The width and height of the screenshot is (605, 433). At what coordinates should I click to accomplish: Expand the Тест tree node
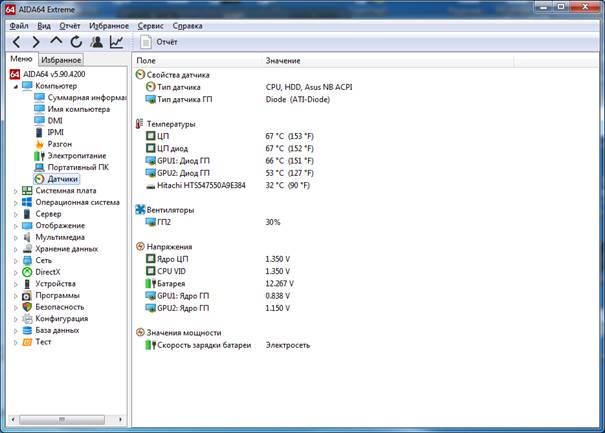(x=15, y=342)
